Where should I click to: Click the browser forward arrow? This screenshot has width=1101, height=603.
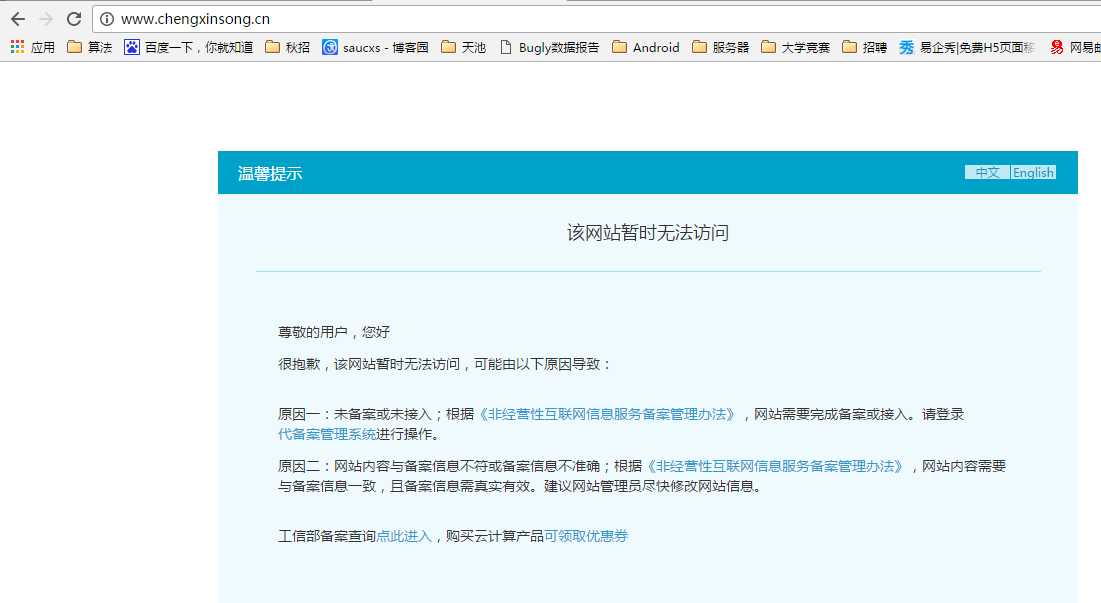(46, 19)
